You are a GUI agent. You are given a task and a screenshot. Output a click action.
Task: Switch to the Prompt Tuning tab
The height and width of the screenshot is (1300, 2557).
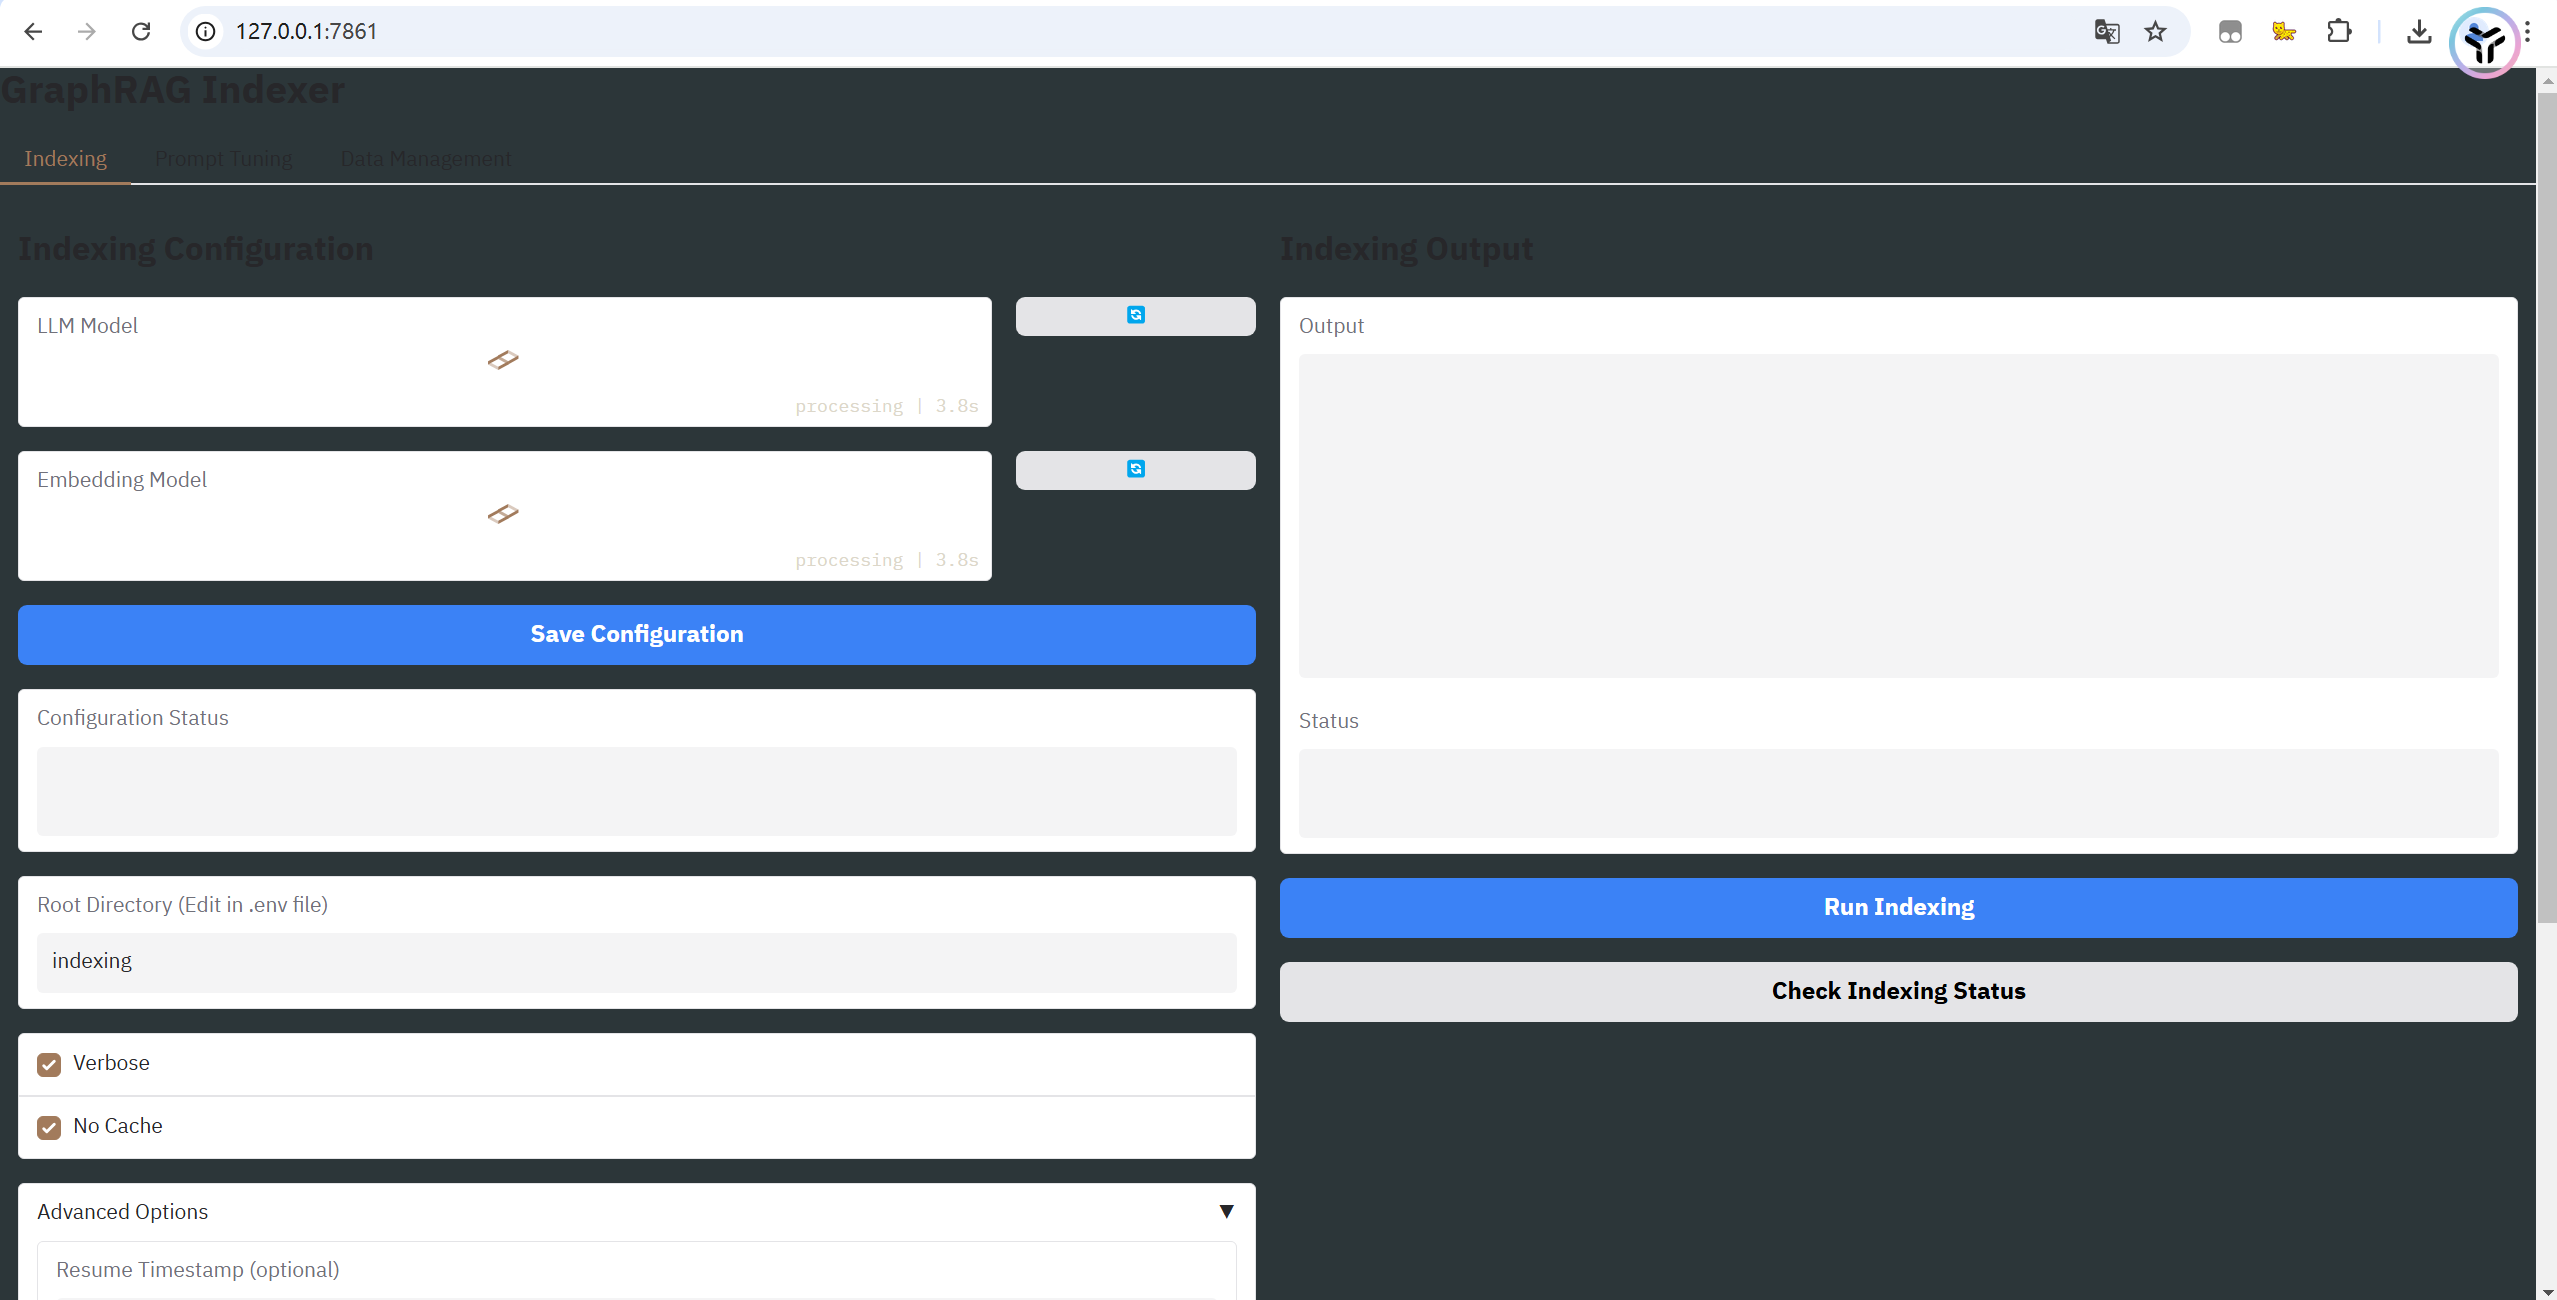[x=223, y=159]
